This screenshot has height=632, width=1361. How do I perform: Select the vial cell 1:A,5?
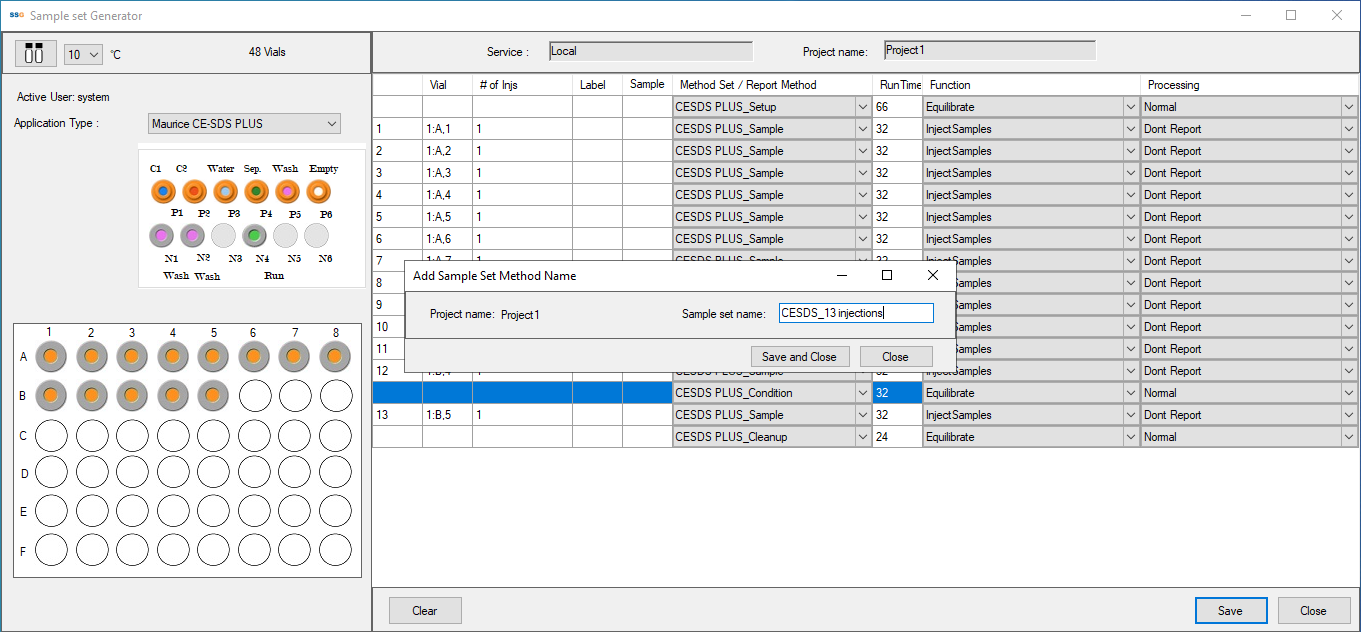[x=448, y=217]
